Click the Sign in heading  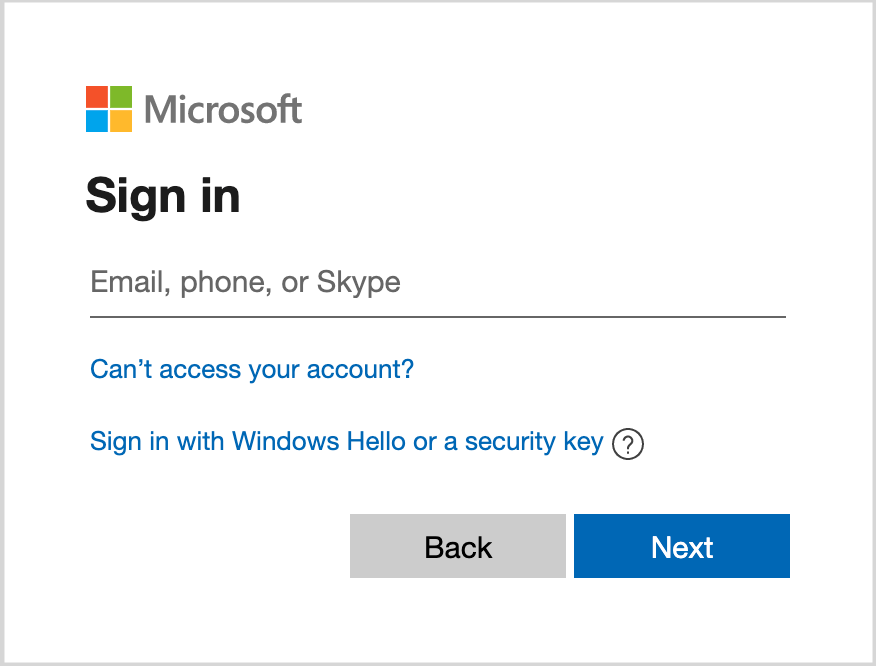click(163, 195)
